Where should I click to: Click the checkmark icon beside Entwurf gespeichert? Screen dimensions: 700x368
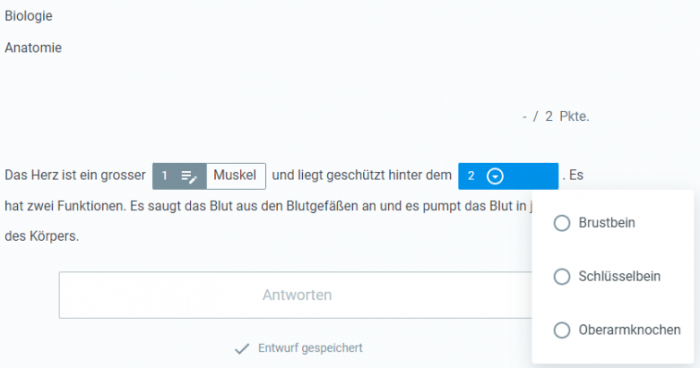tap(242, 348)
